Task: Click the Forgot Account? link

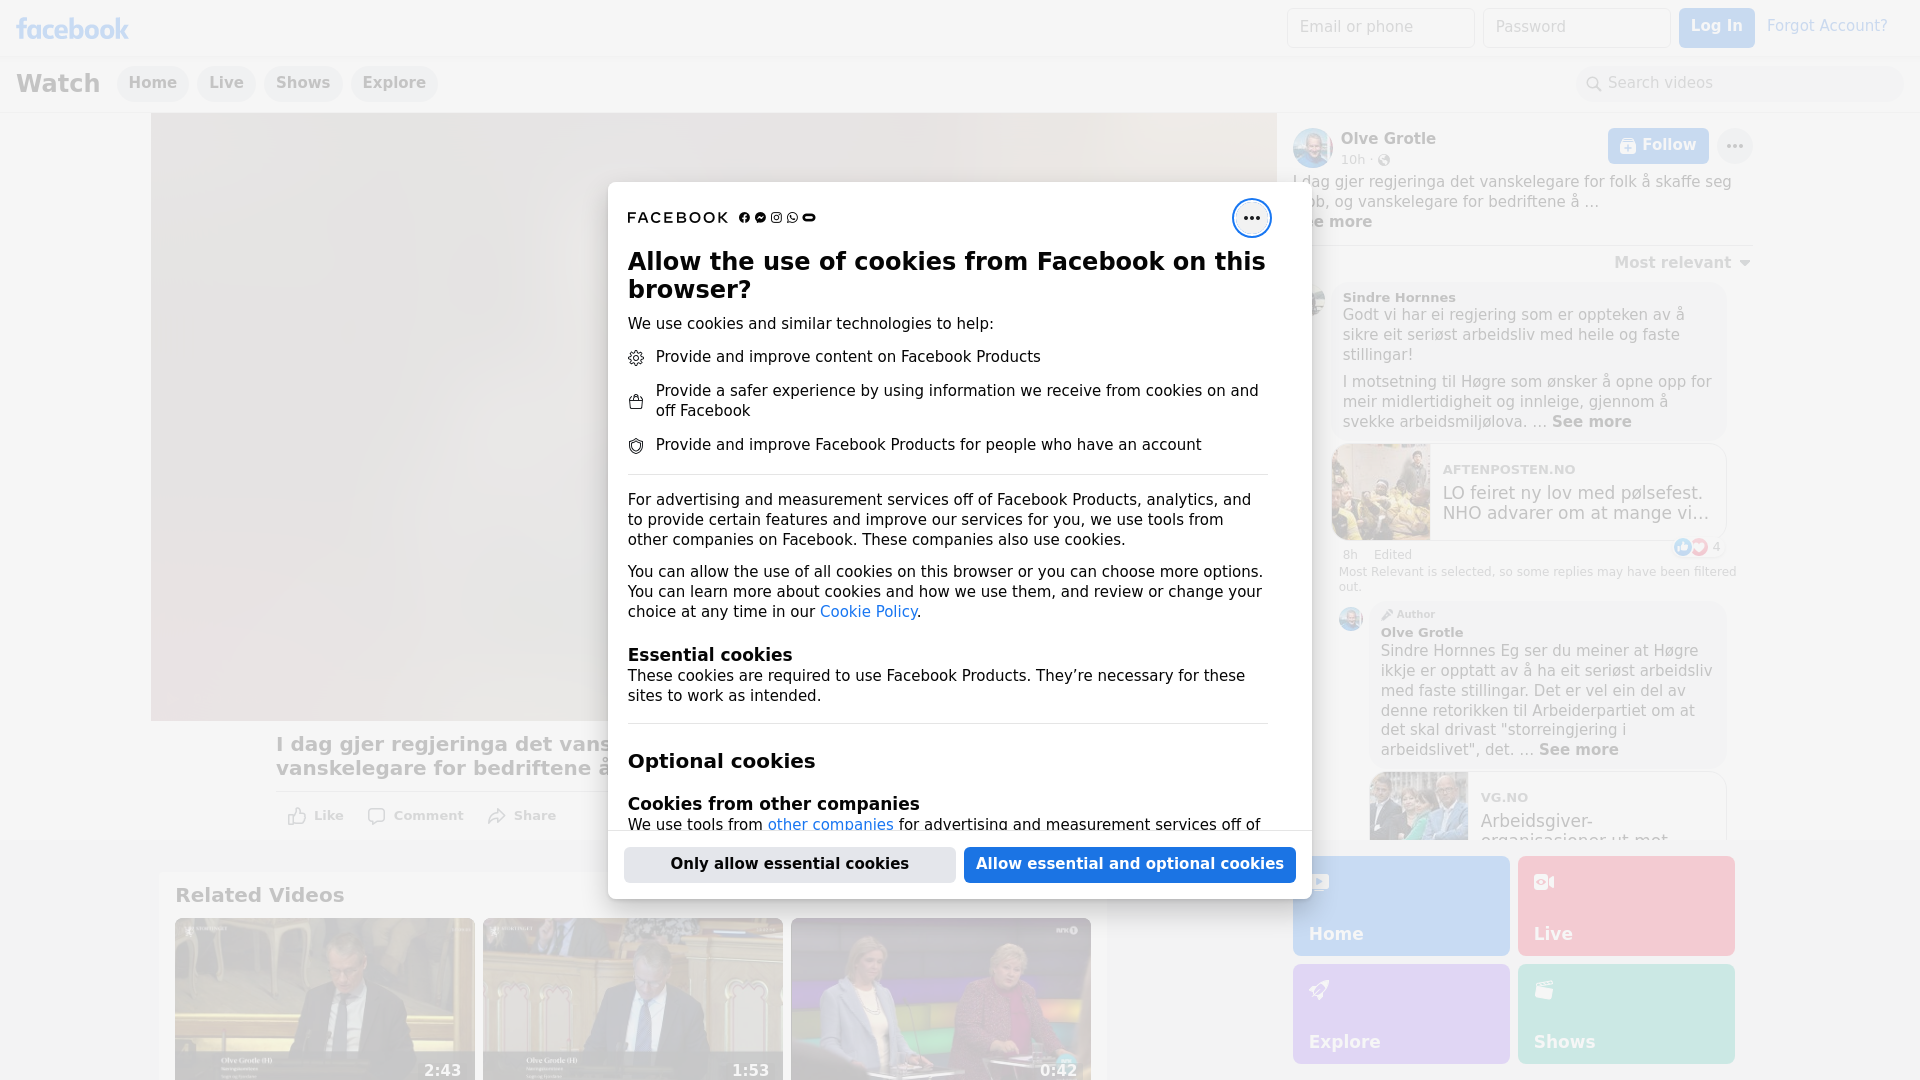Action: [1827, 26]
